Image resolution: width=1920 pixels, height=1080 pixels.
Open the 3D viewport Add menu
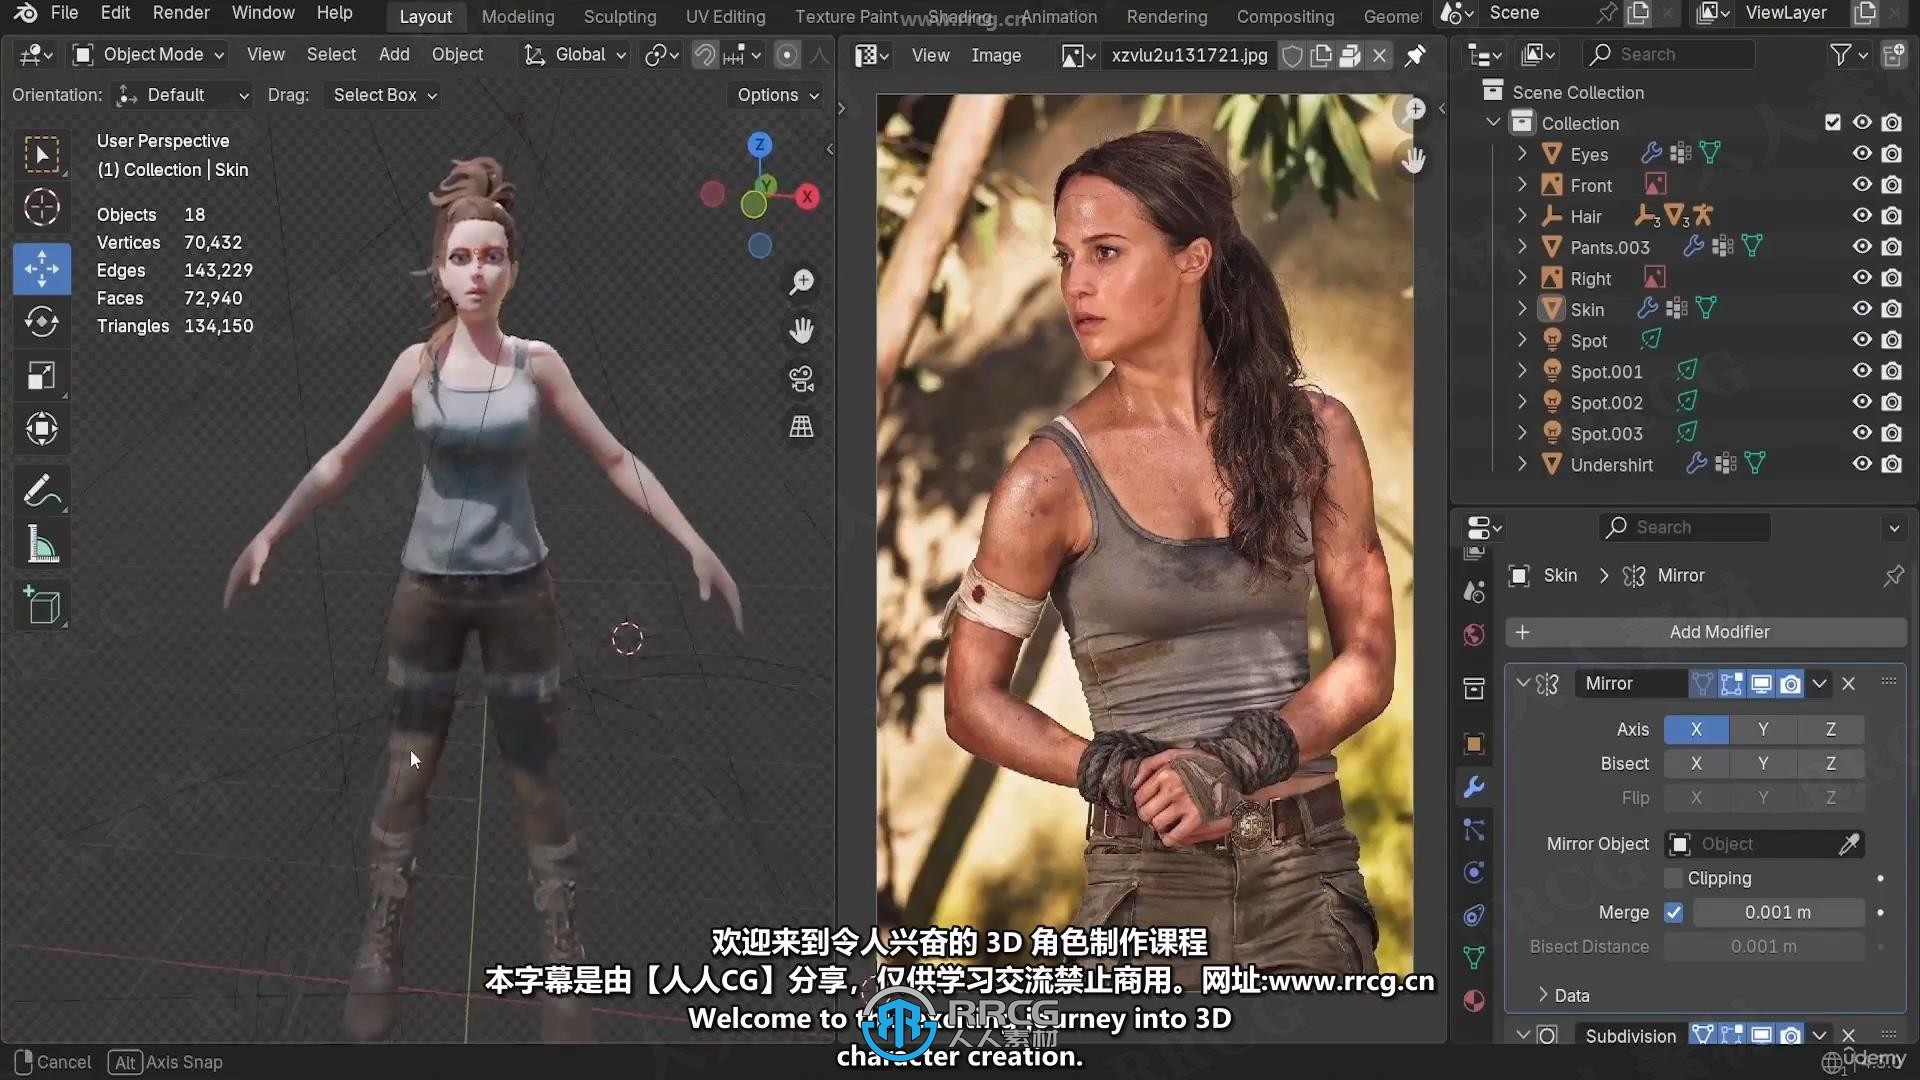pos(394,55)
